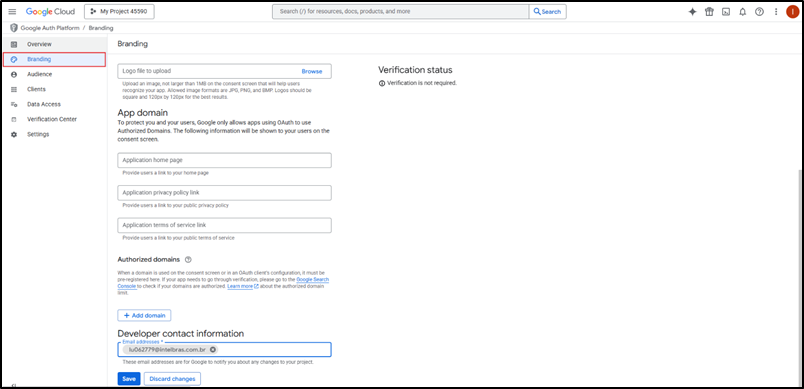Click the page vertical scrollbar
804x389 pixels.
800,277
